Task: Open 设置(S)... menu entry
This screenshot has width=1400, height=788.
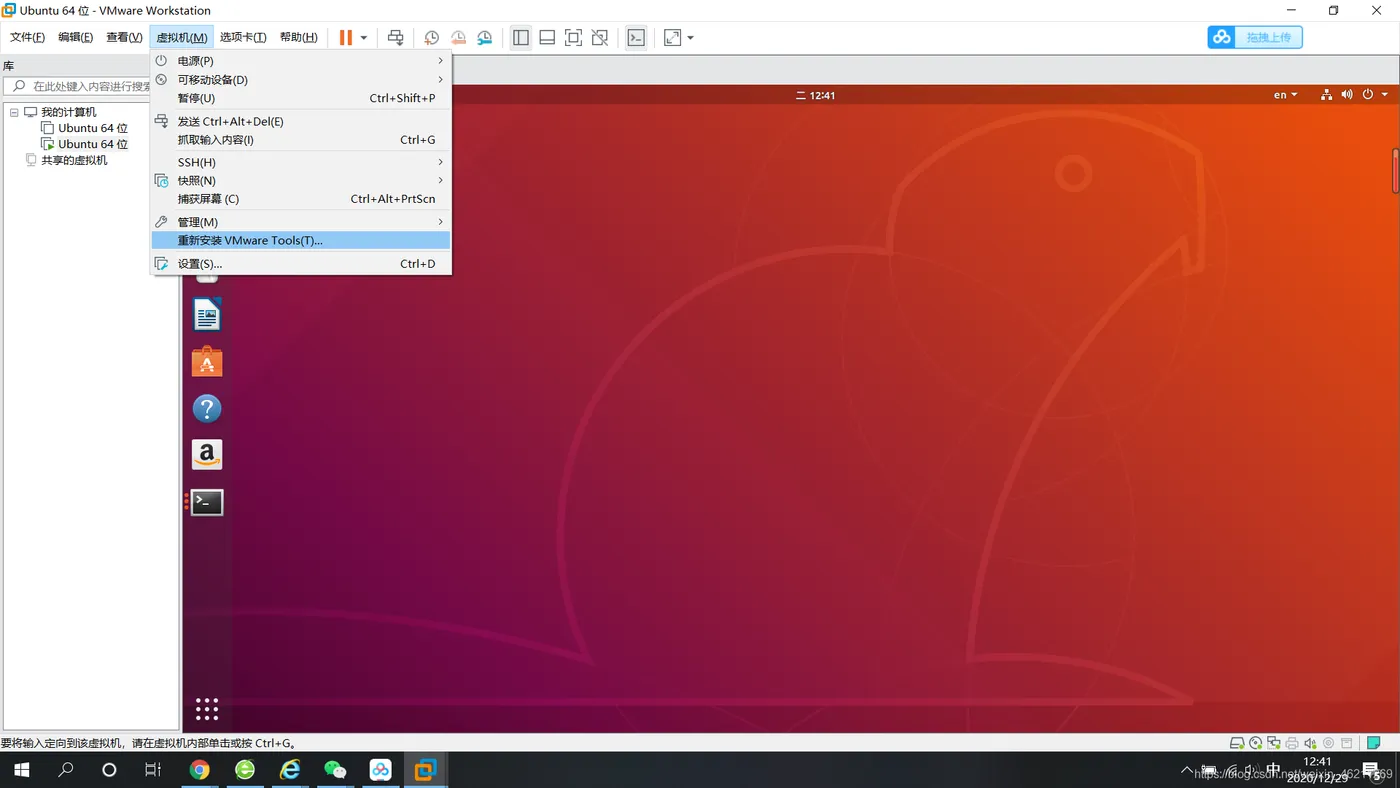Action: (x=300, y=264)
